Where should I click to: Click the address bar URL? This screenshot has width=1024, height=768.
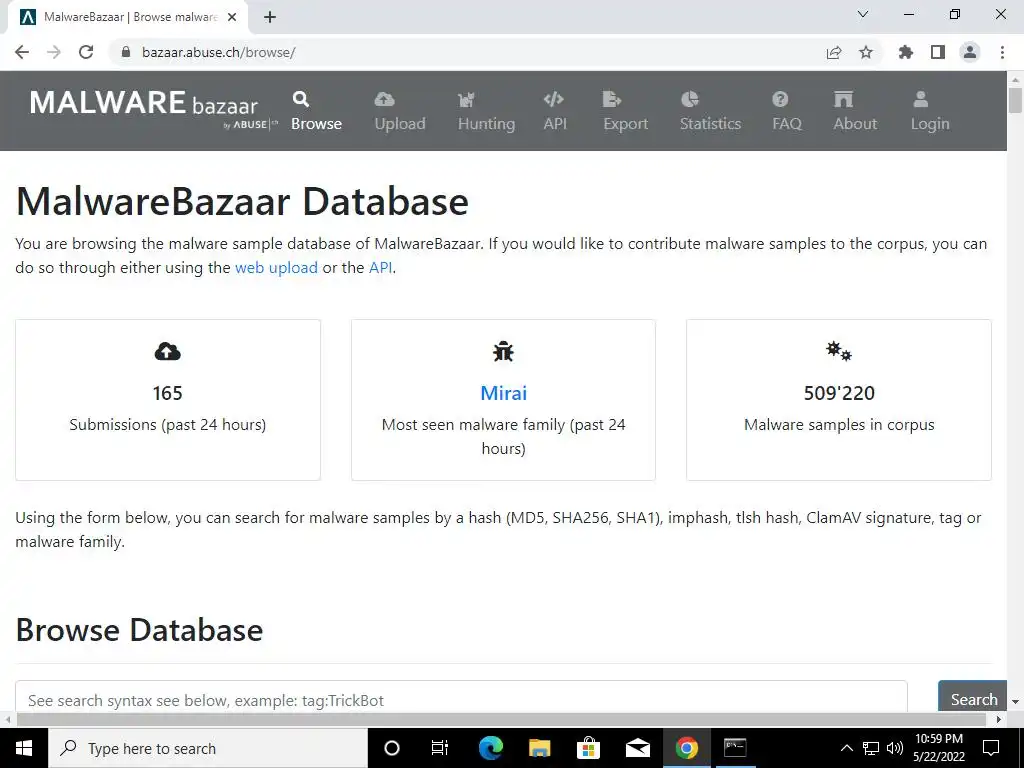tap(219, 52)
